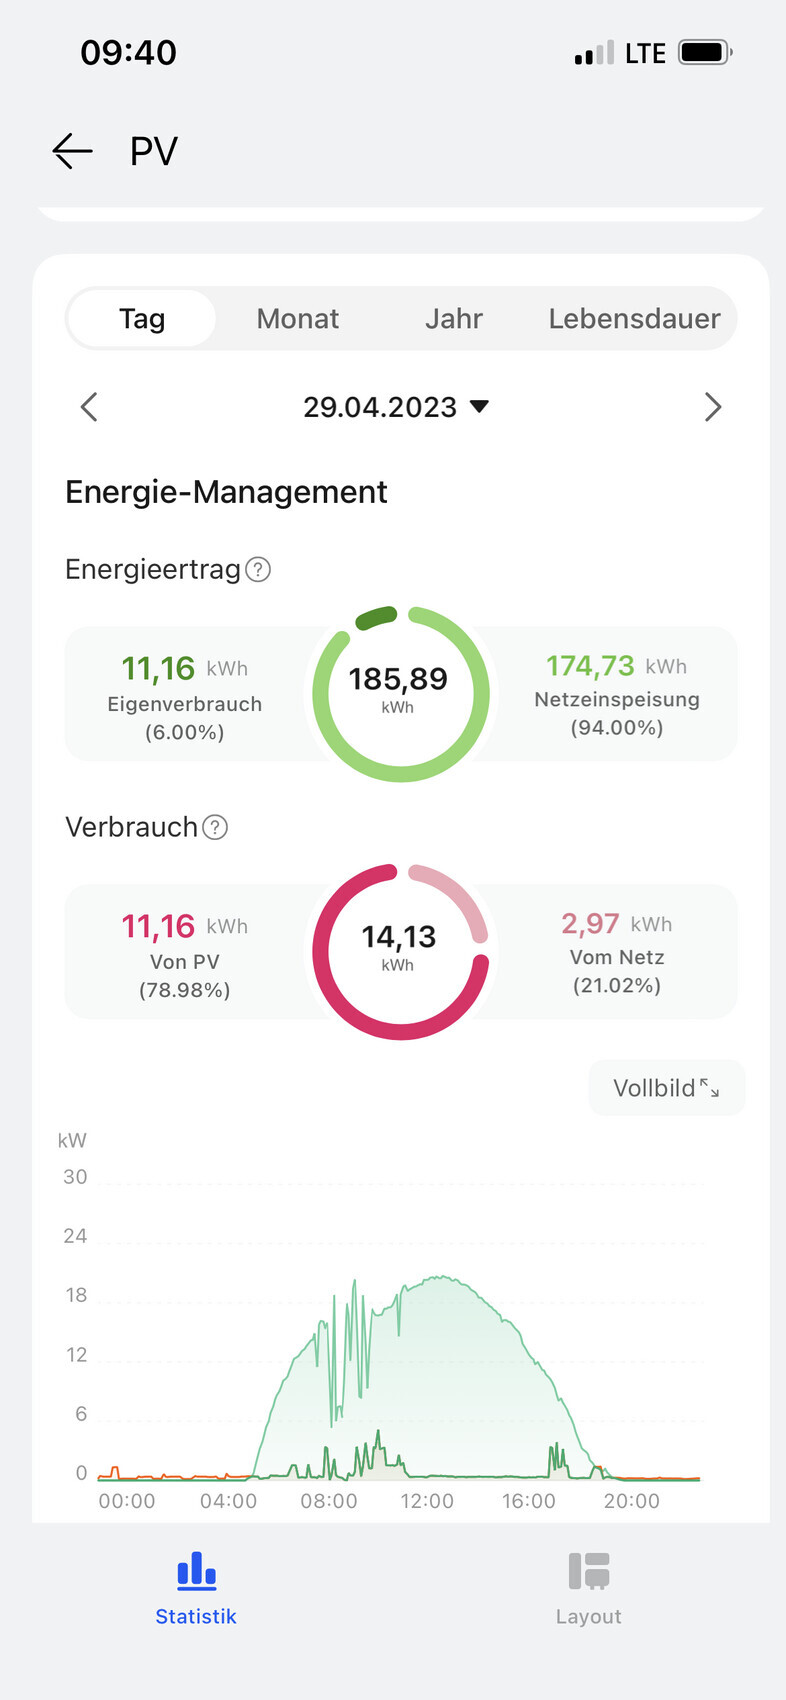Tap the Verbrauch help question mark
This screenshot has width=786, height=1700.
215,828
